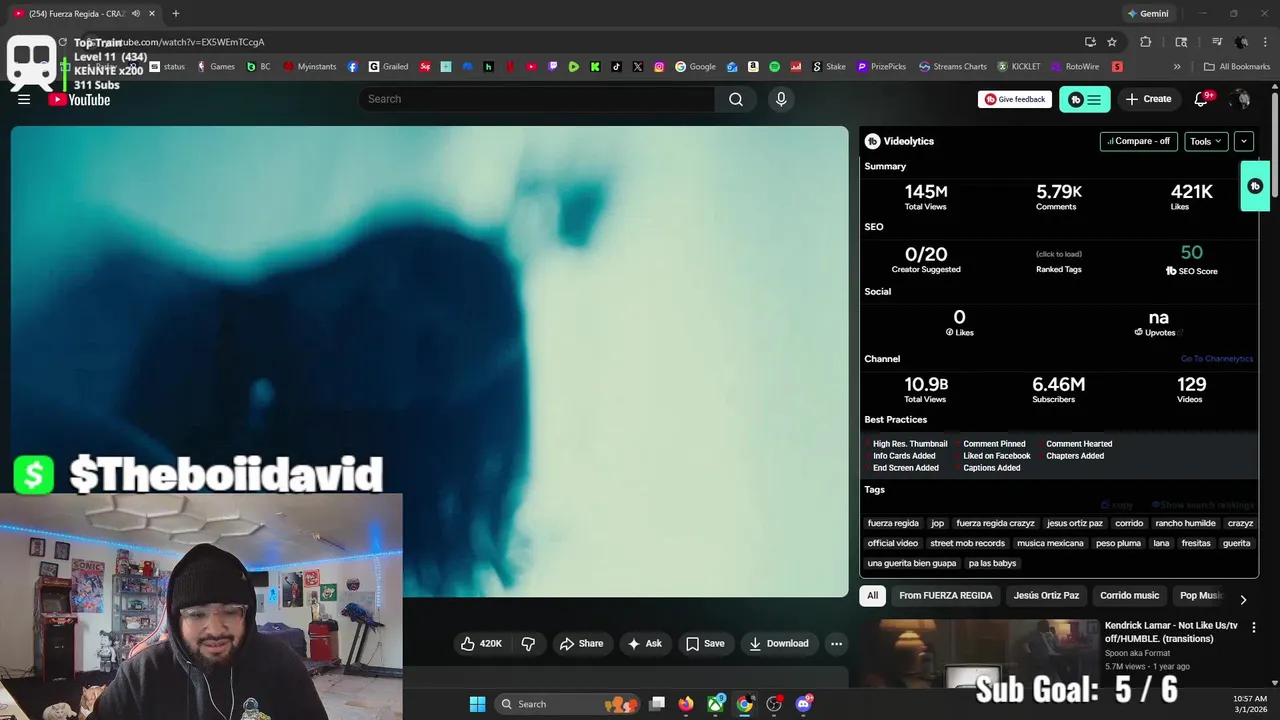1280x720 pixels.
Task: Click the 'peso pluma' tag
Action: coord(1118,543)
